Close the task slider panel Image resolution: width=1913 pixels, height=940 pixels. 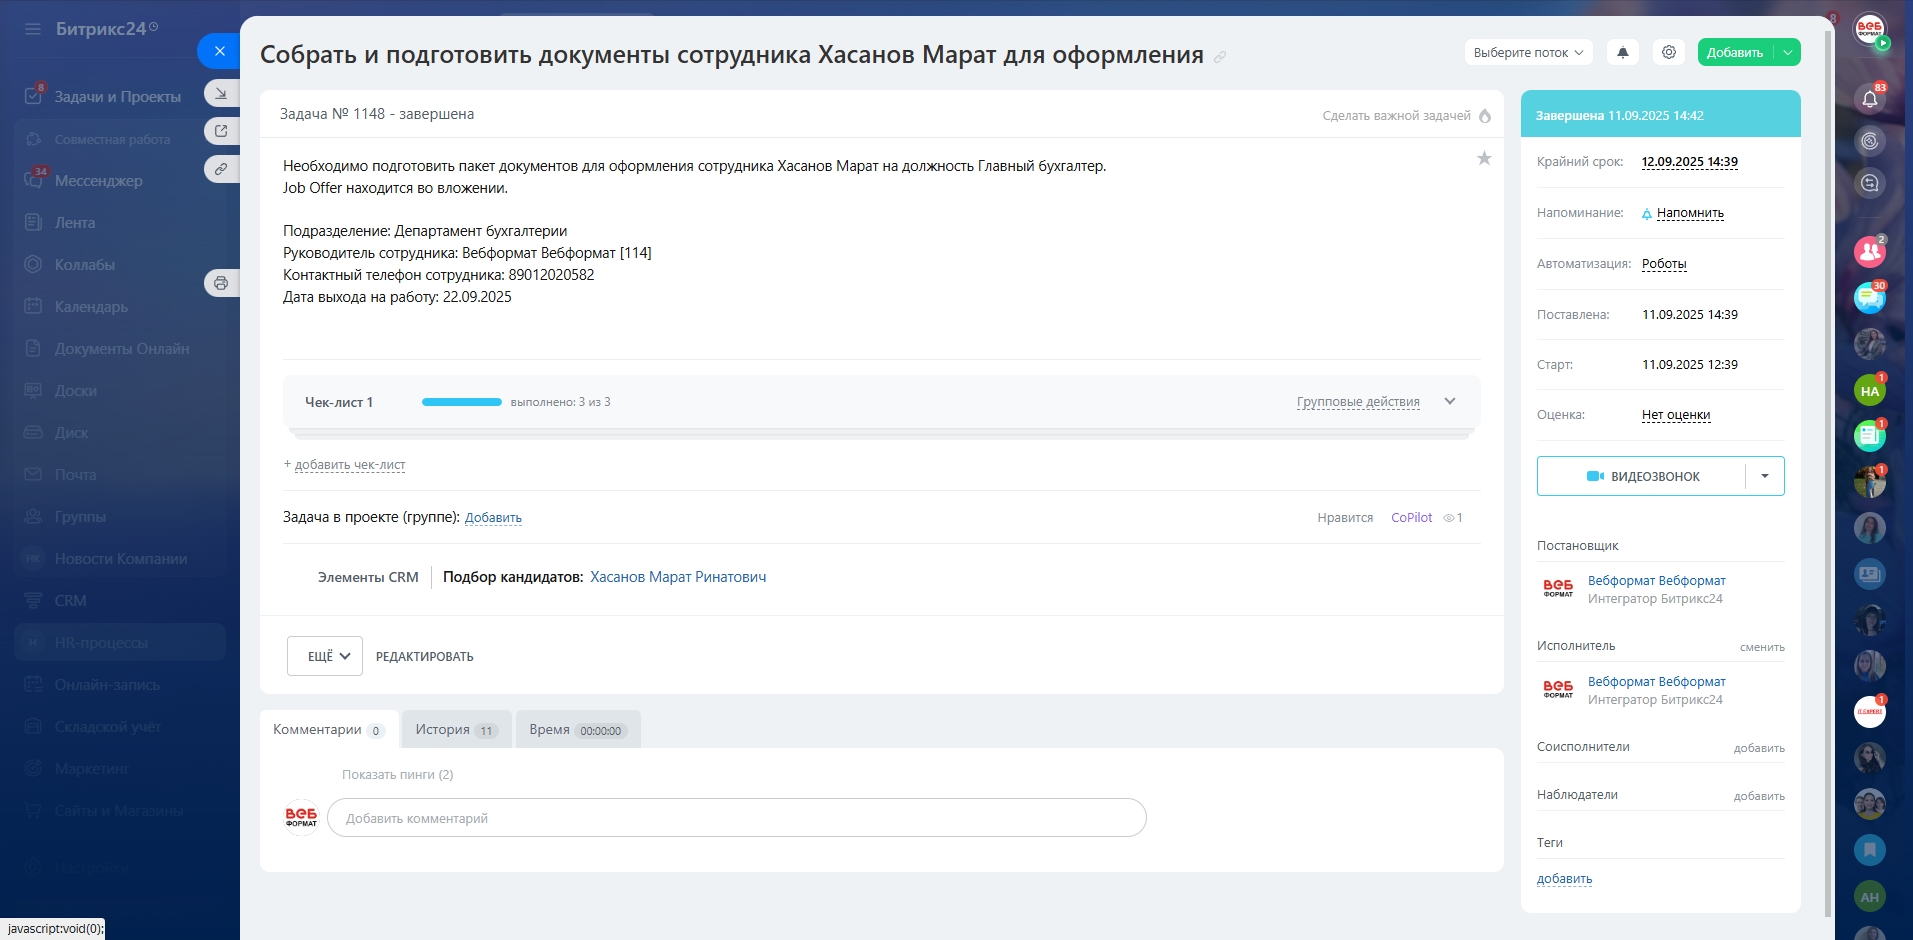(219, 51)
